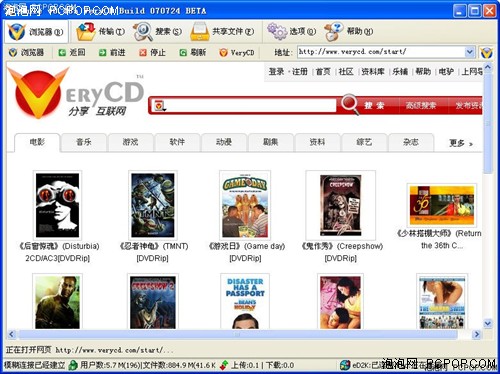The image size is (500, 374).
Task: Open the Creepshow 2 poster thumbnail
Action: click(153, 302)
